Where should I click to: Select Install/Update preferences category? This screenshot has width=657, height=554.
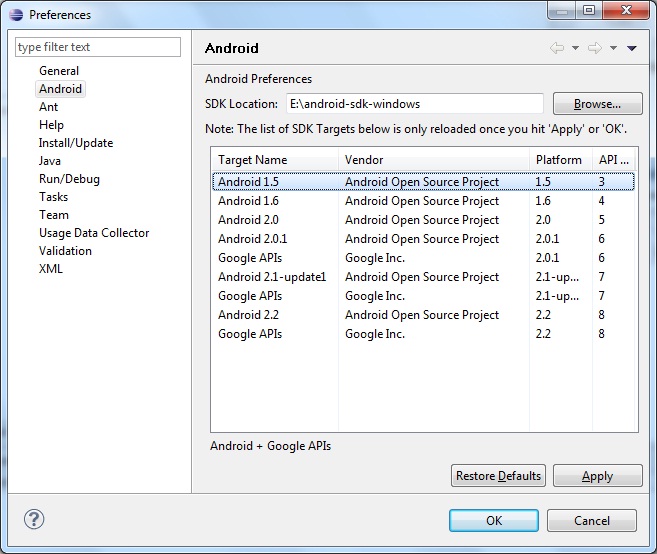pyautogui.click(x=76, y=143)
